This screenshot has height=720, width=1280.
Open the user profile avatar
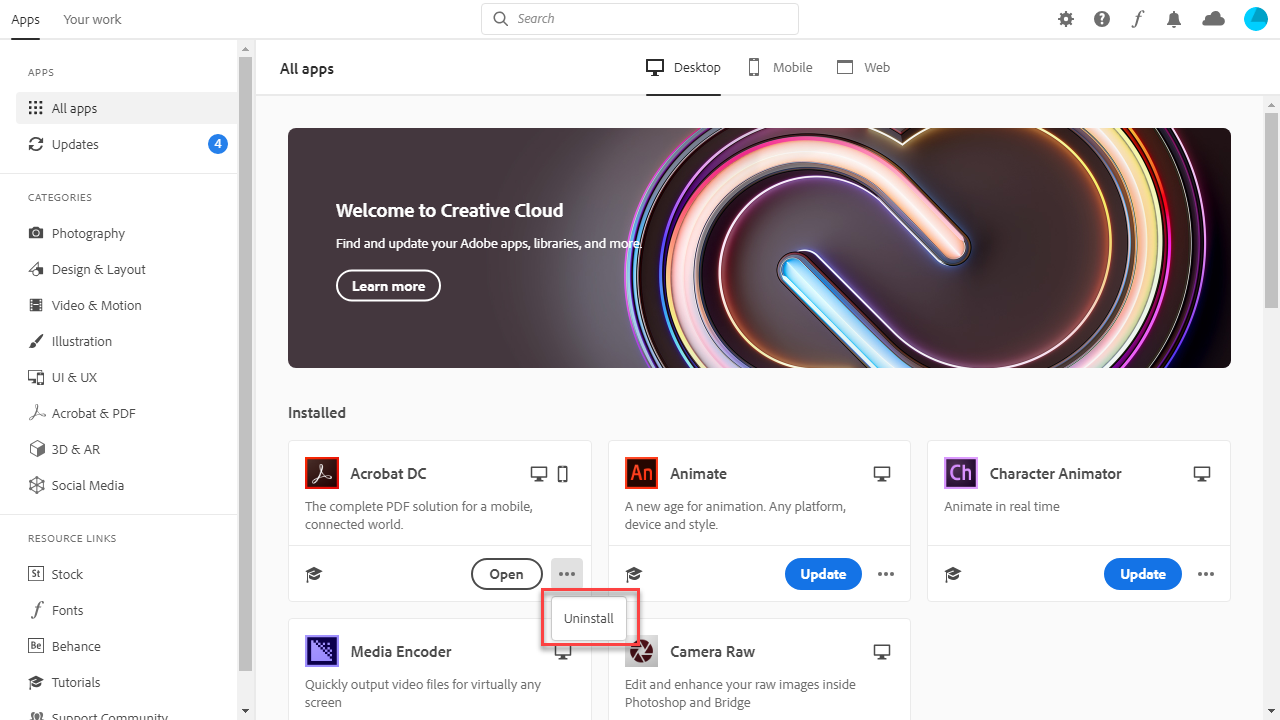tap(1255, 19)
